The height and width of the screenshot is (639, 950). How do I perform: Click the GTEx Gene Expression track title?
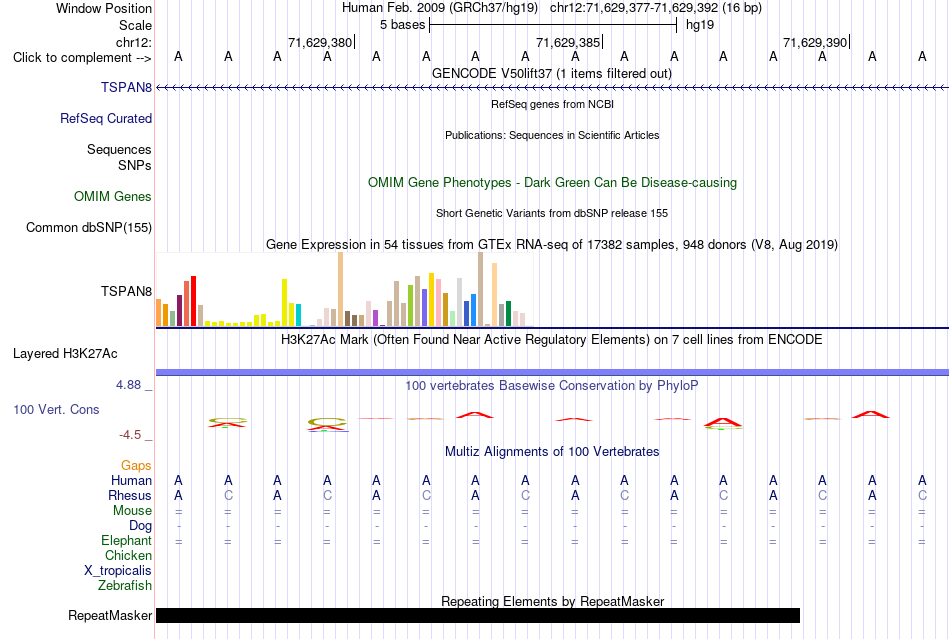pyautogui.click(x=552, y=245)
